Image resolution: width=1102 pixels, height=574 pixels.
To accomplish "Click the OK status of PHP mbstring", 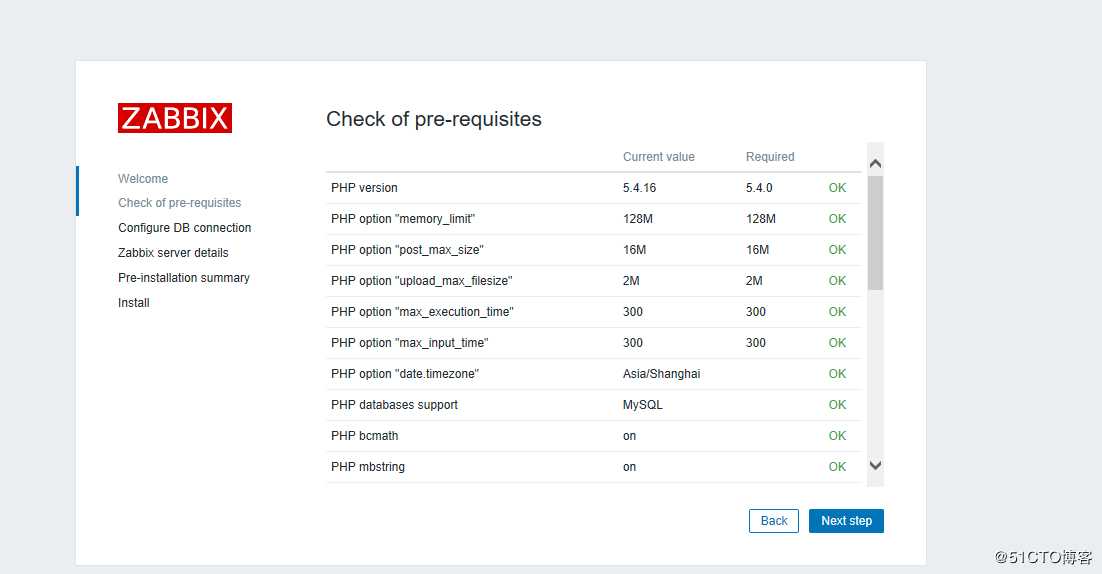I will tap(837, 466).
